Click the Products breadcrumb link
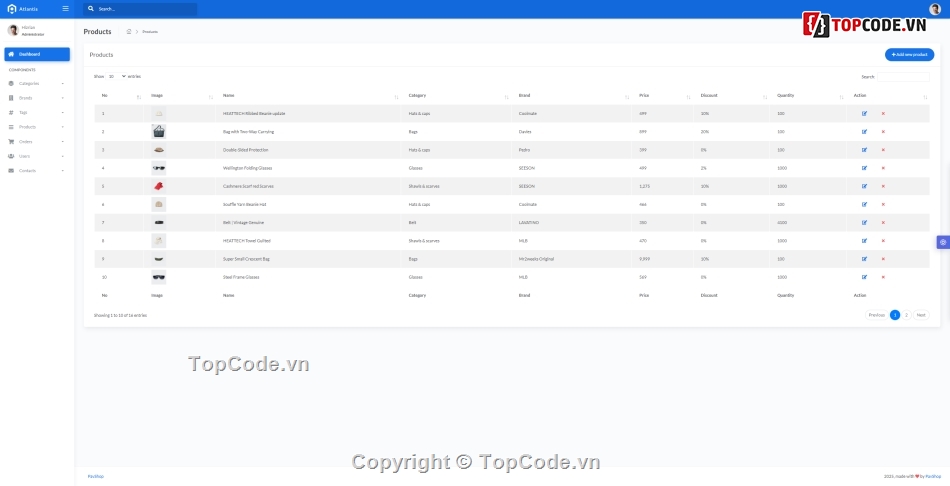 point(150,32)
